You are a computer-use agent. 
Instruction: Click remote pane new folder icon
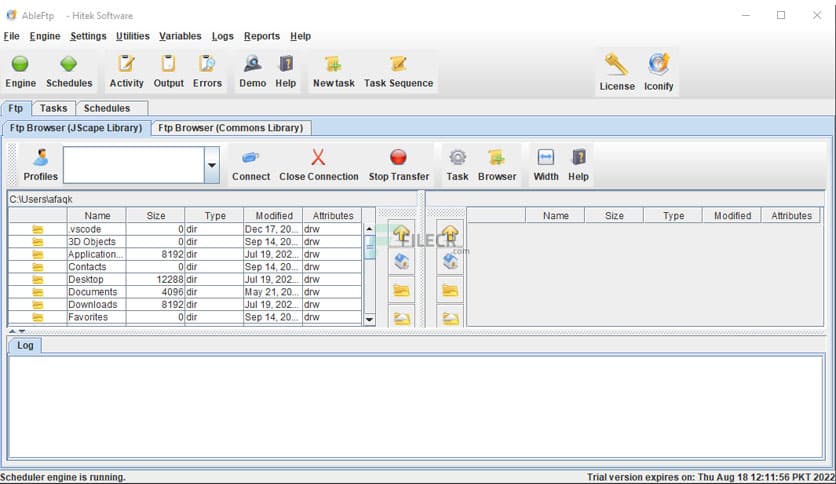450,291
